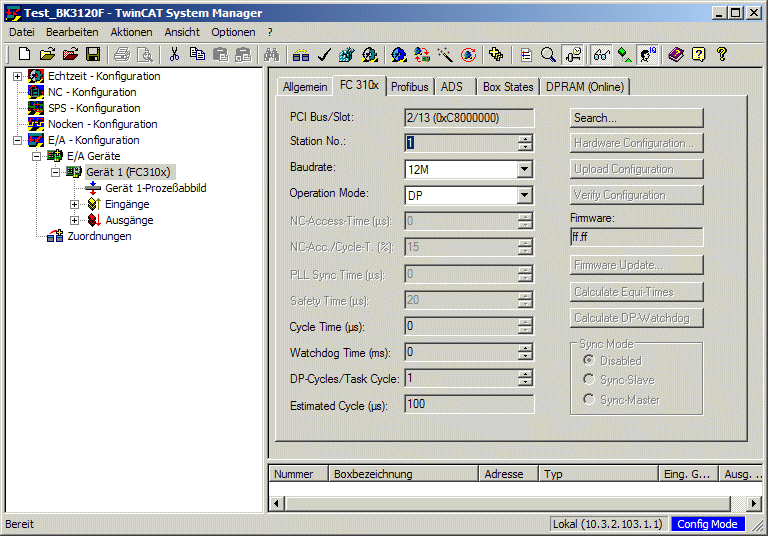Screen dimensions: 768x536
Task: Switch to the Profibus tab
Action: pos(409,87)
